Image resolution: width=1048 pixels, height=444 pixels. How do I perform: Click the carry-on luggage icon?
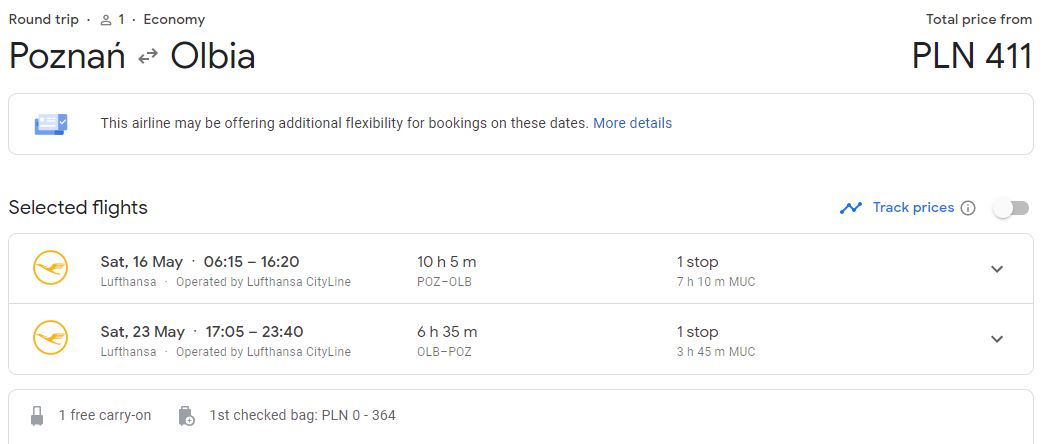point(37,416)
